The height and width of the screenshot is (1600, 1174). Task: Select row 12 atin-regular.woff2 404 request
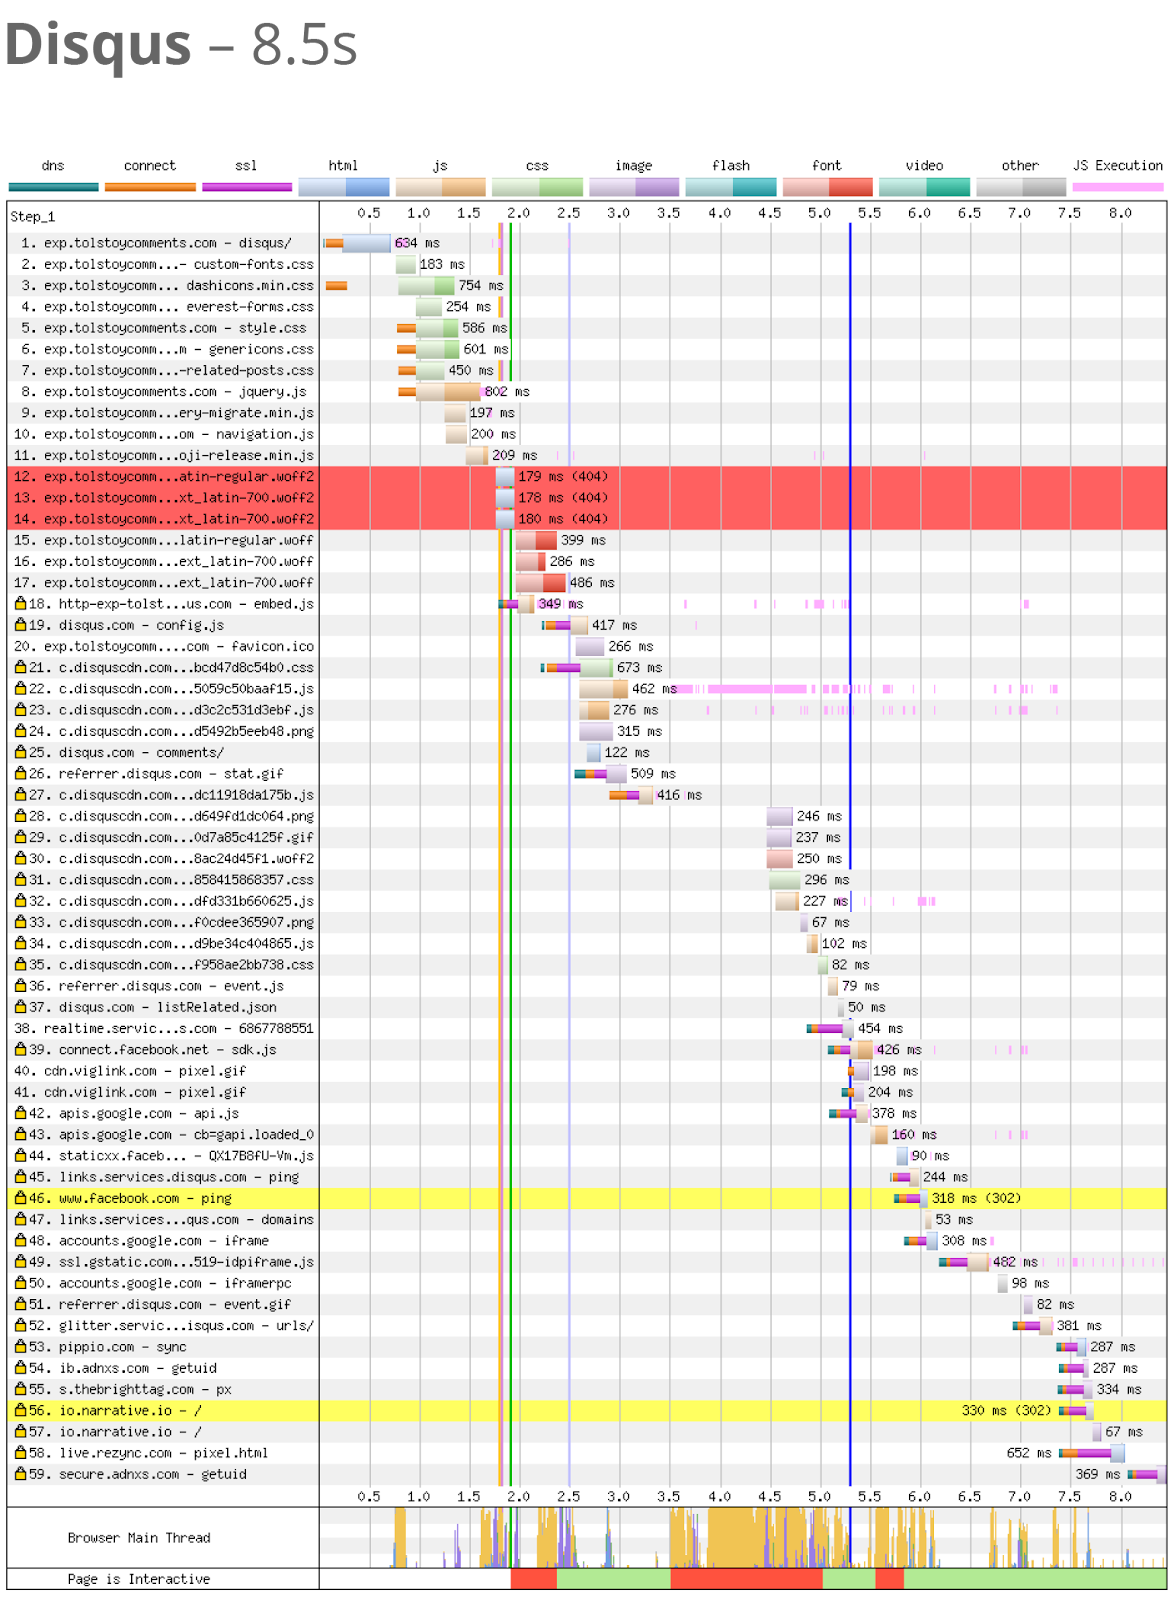pyautogui.click(x=587, y=477)
